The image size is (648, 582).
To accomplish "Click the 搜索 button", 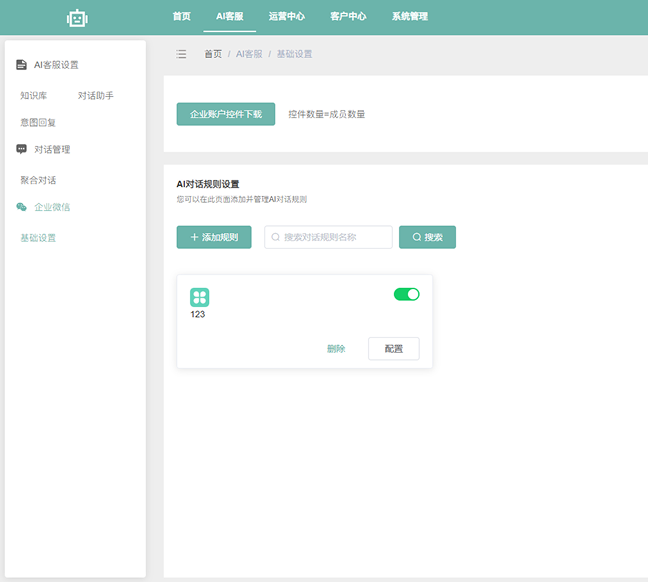I will [x=427, y=237].
